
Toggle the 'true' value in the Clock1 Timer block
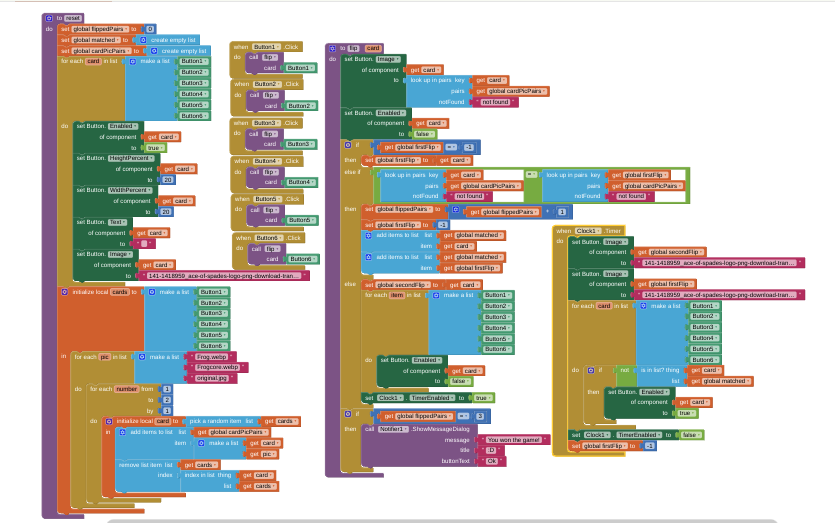point(687,412)
